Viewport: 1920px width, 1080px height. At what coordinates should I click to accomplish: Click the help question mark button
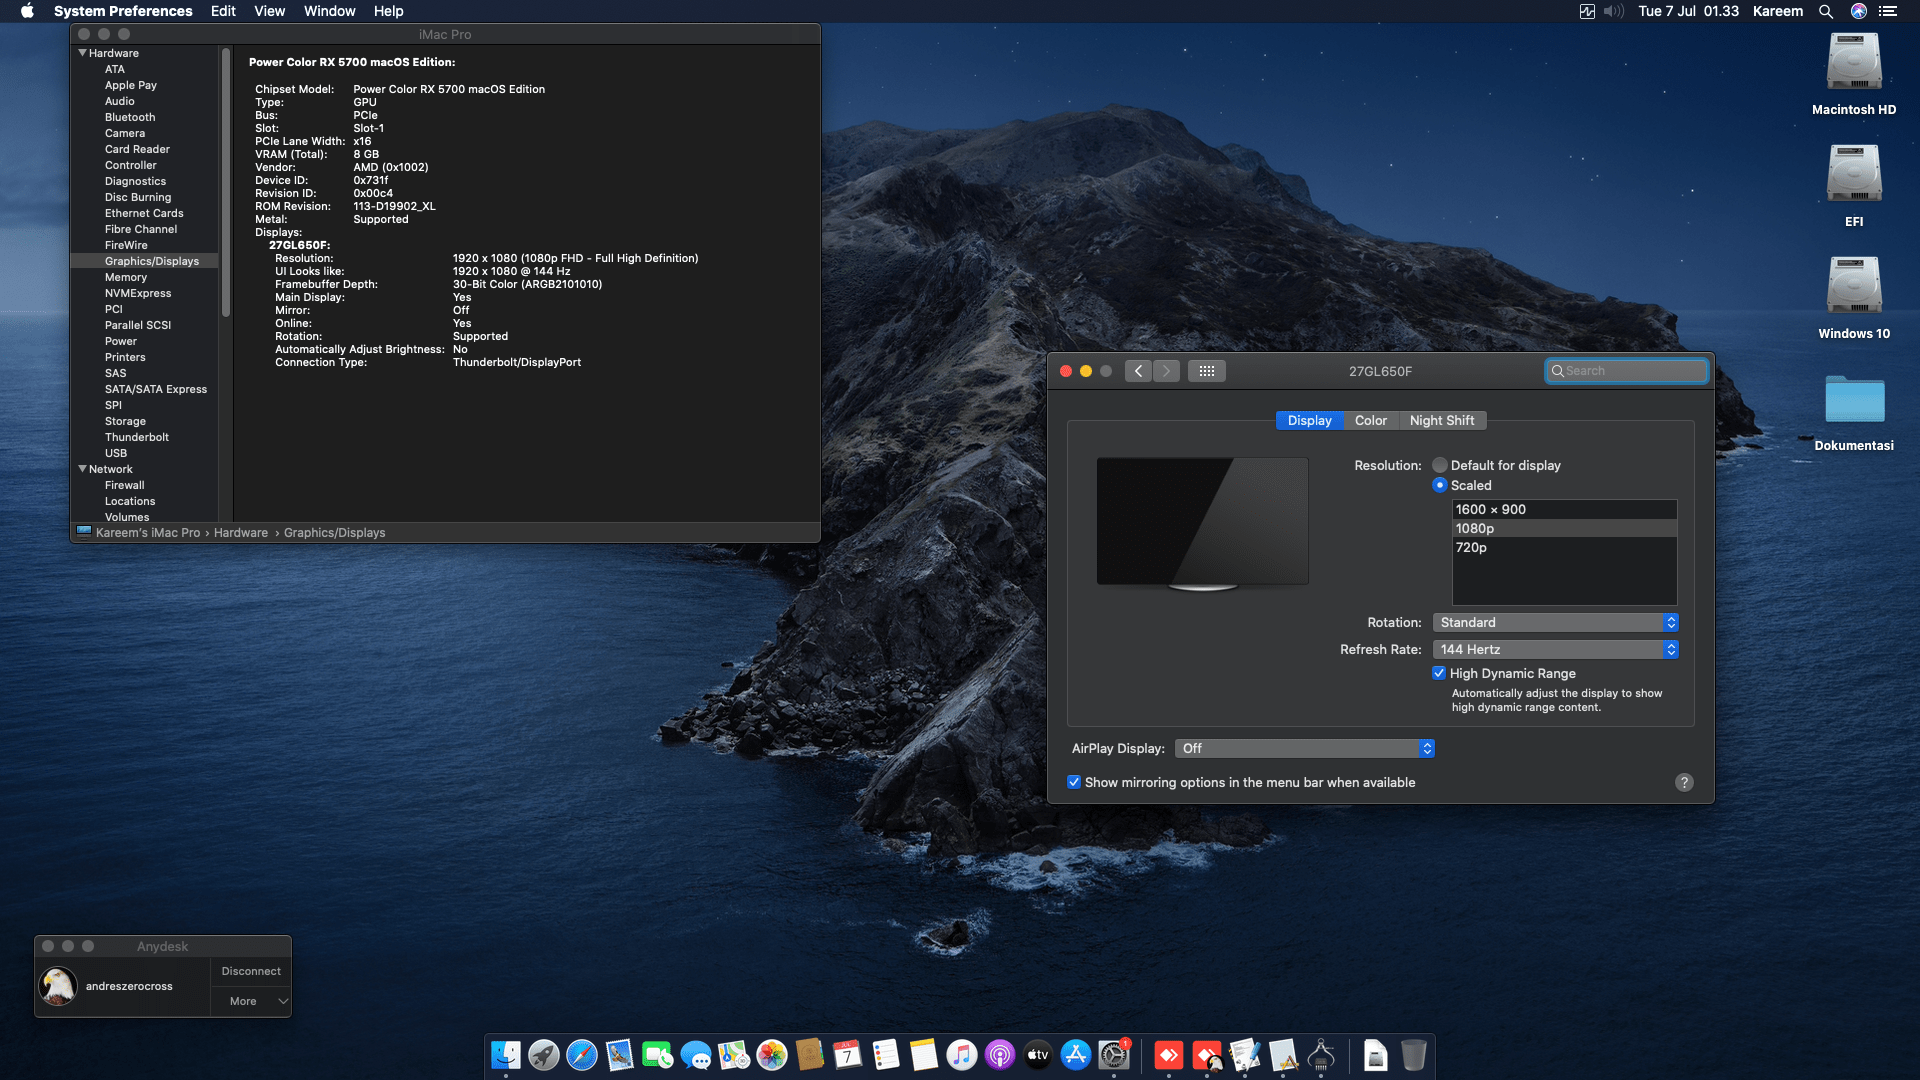[x=1684, y=782]
